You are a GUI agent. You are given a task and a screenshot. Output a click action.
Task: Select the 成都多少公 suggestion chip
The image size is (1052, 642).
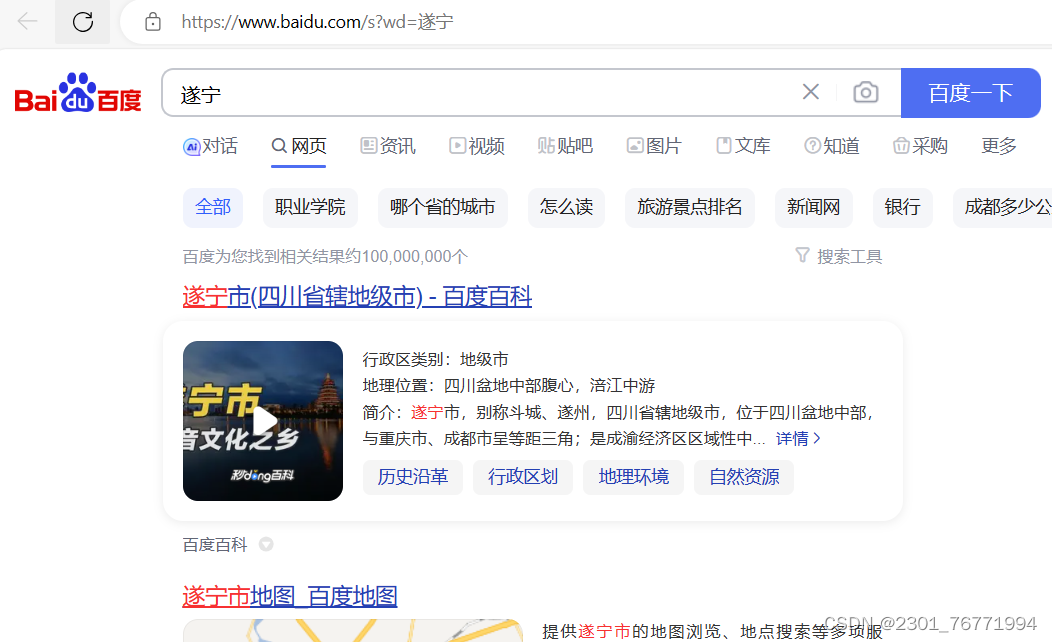(1002, 207)
